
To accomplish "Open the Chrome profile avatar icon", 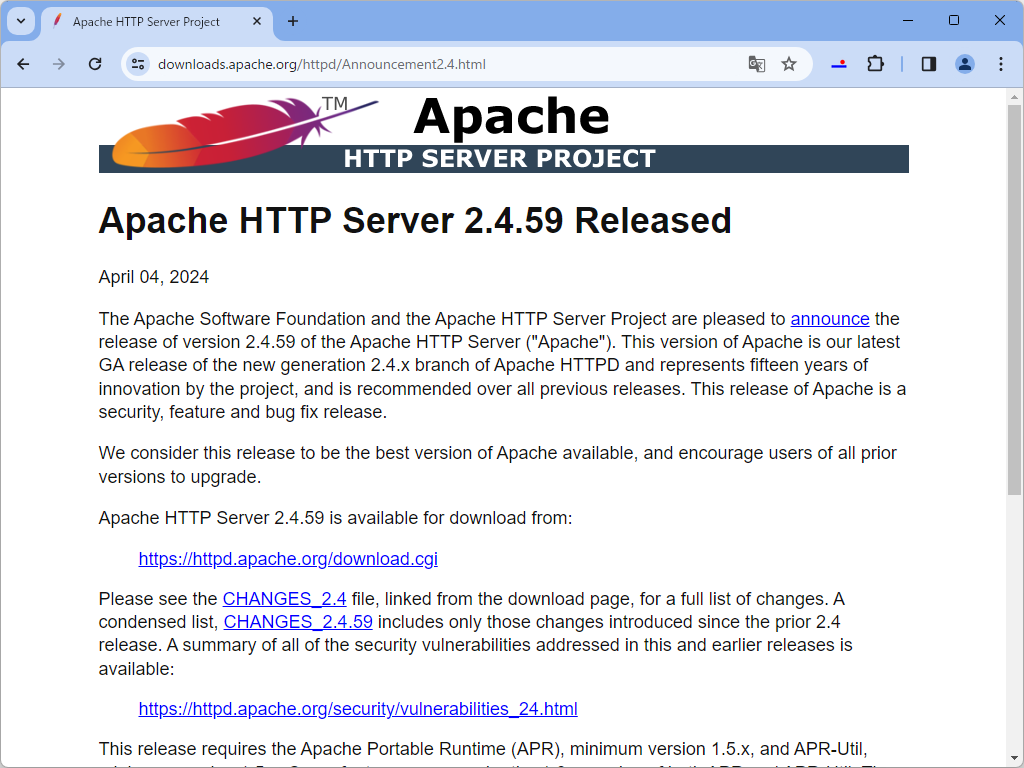I will click(x=964, y=63).
